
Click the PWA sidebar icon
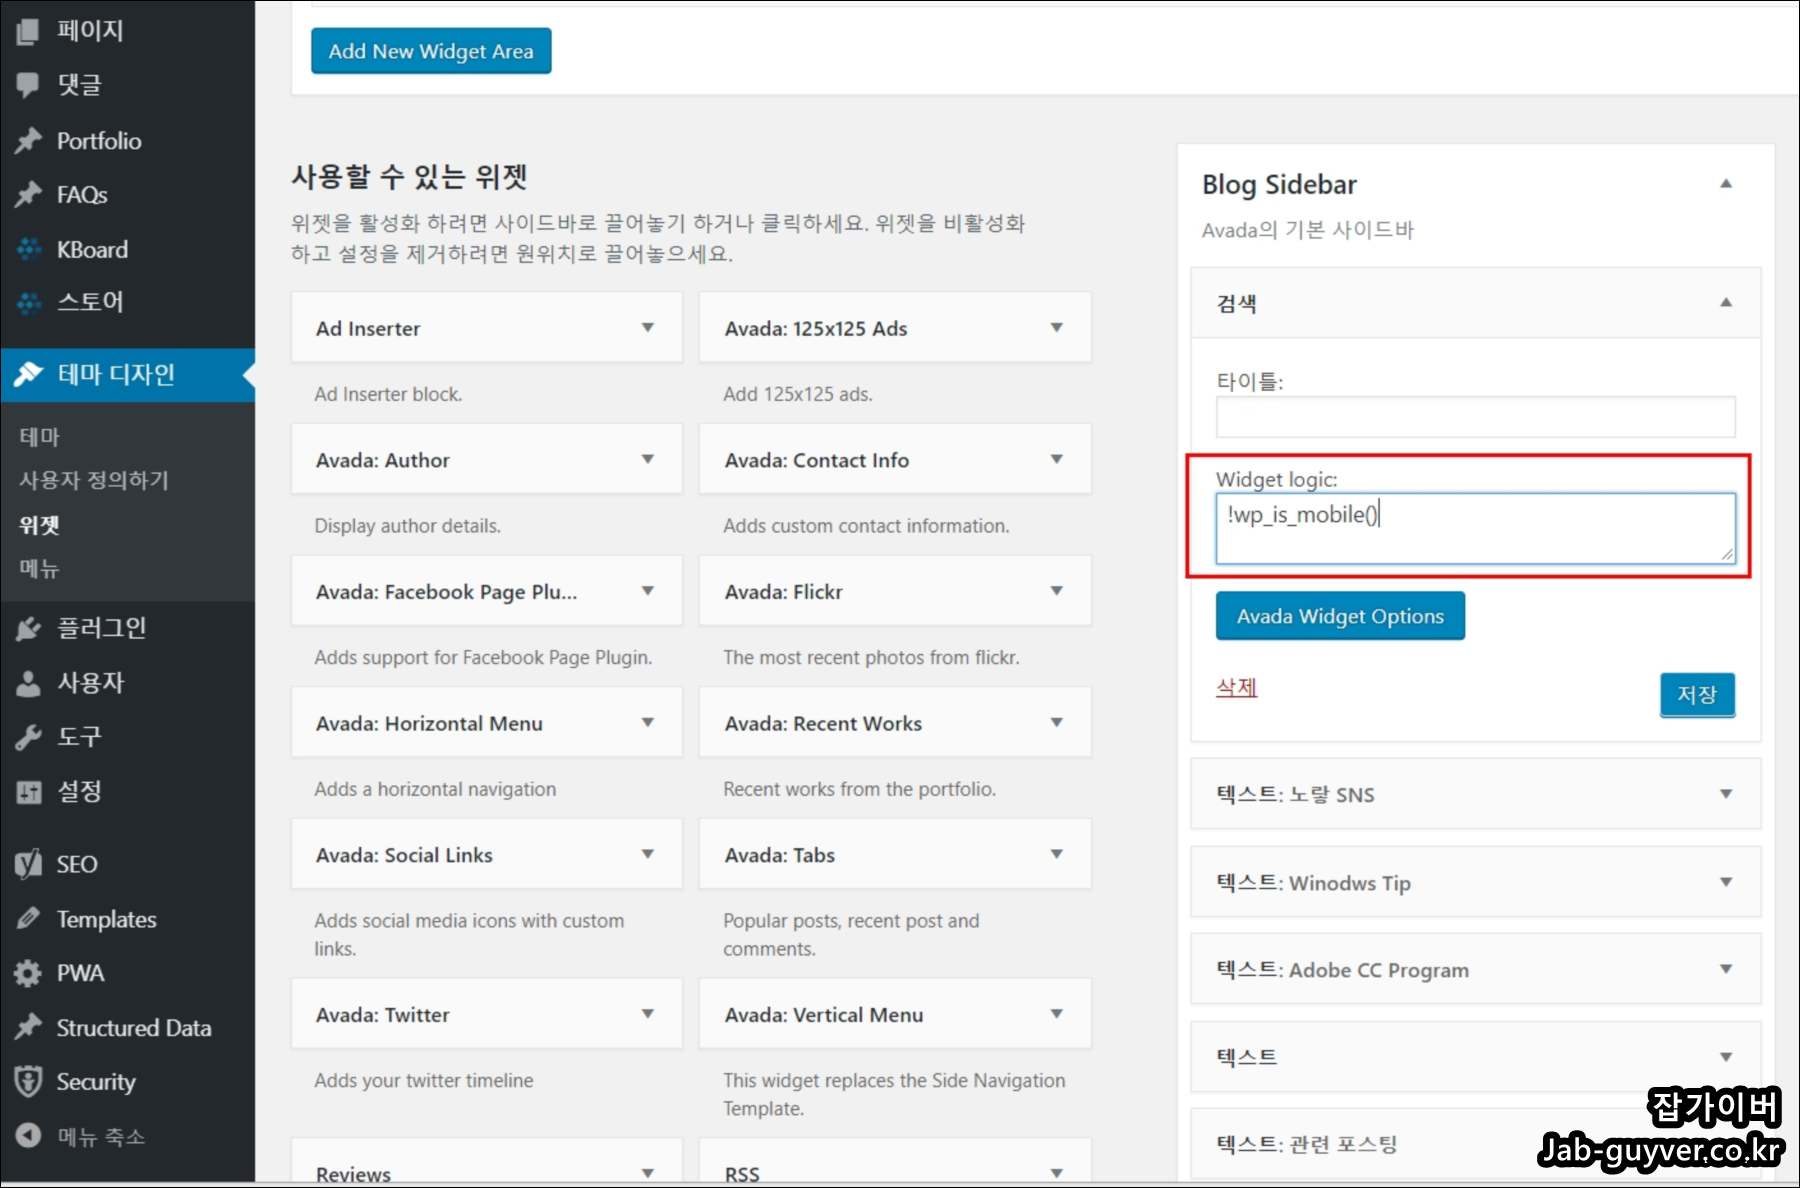point(28,972)
